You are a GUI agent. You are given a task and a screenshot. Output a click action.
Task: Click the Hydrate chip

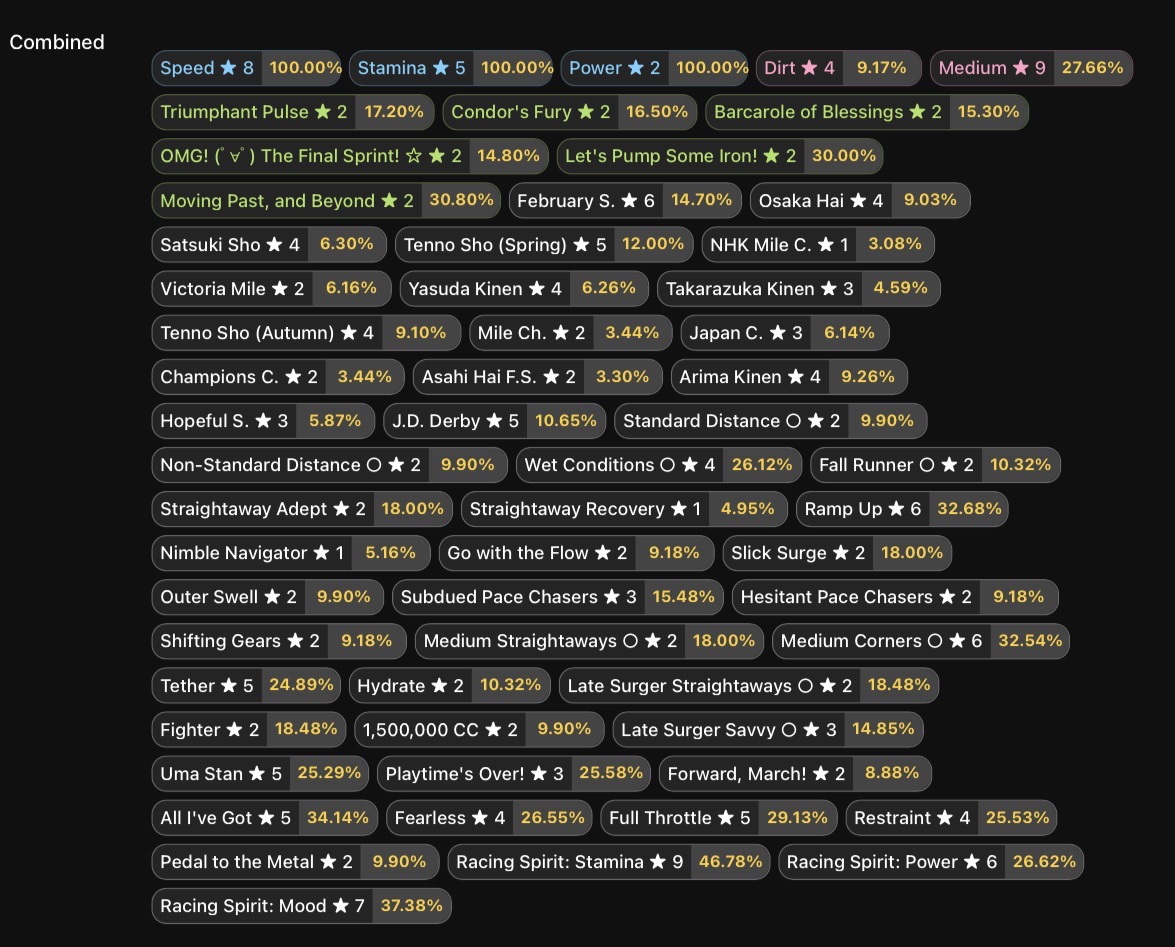450,686
